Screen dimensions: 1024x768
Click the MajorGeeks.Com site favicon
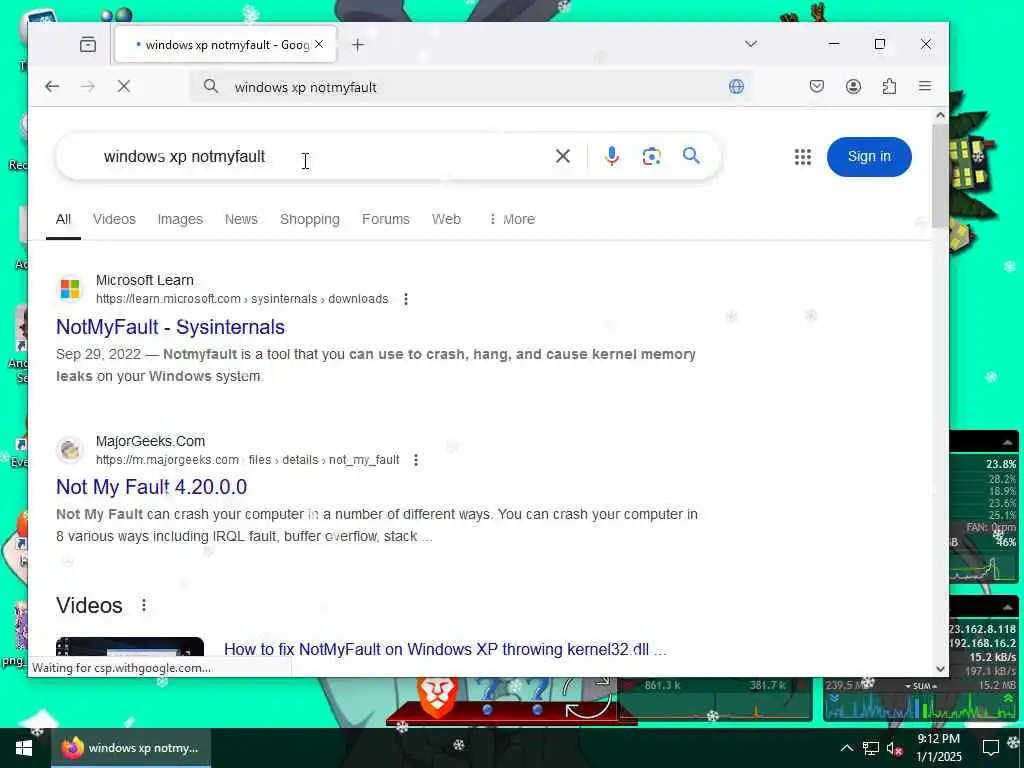[70, 449]
